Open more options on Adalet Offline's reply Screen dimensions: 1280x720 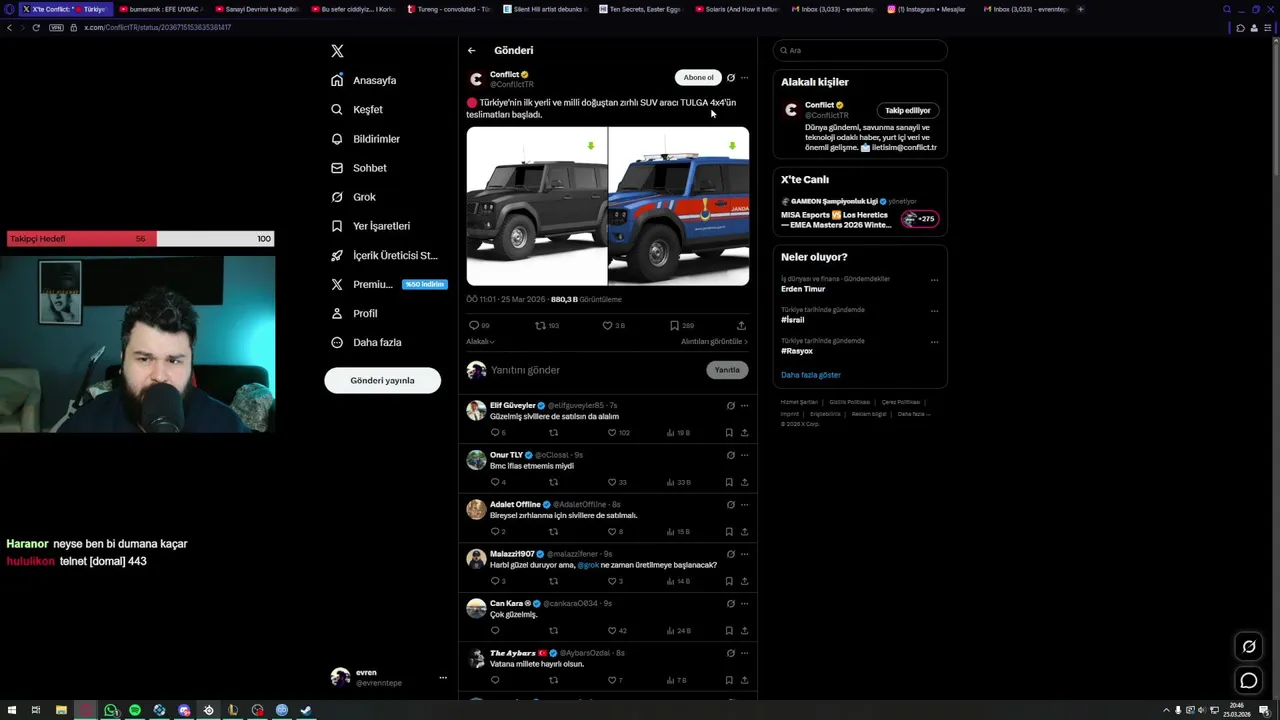(x=744, y=505)
